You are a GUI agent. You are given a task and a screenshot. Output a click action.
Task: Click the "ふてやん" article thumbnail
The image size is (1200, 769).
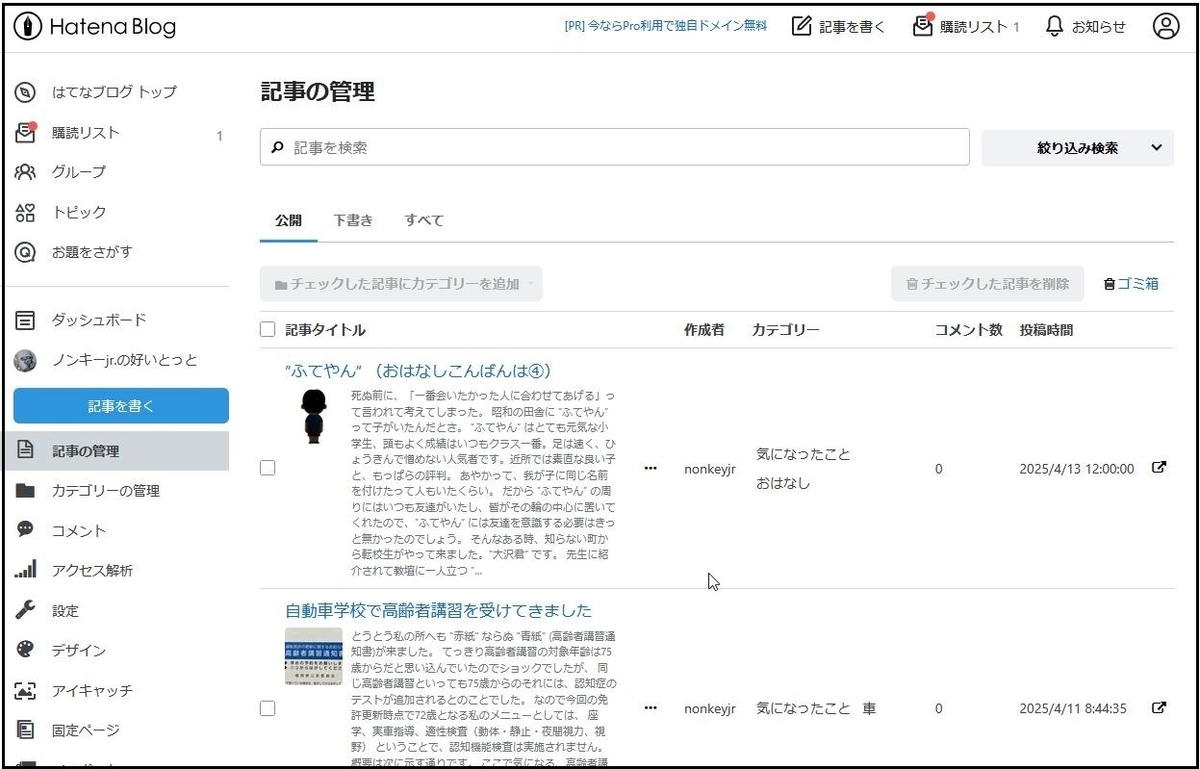click(314, 416)
